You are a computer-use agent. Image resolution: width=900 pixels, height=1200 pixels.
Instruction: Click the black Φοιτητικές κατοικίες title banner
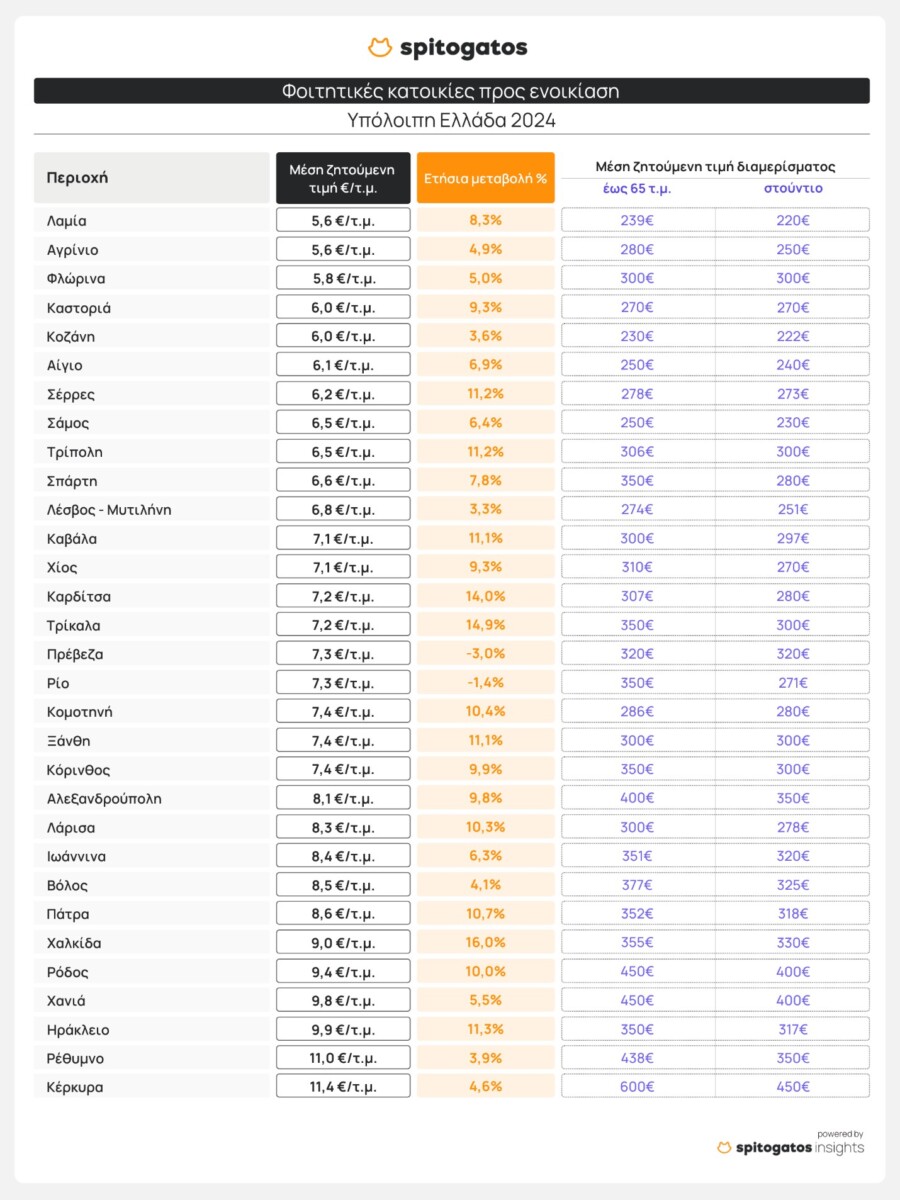coord(451,91)
